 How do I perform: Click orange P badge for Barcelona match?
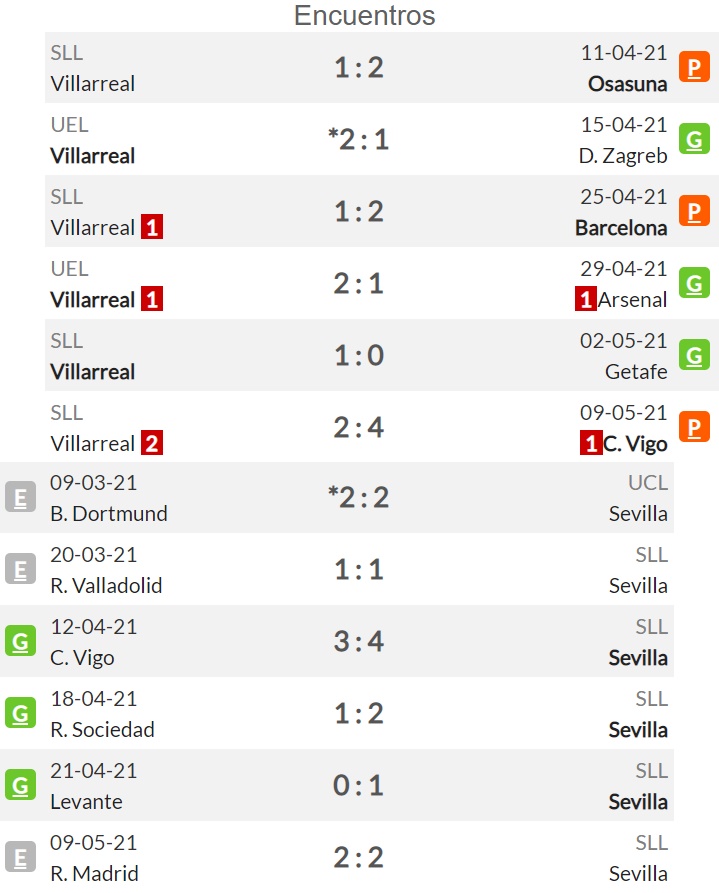pyautogui.click(x=694, y=211)
